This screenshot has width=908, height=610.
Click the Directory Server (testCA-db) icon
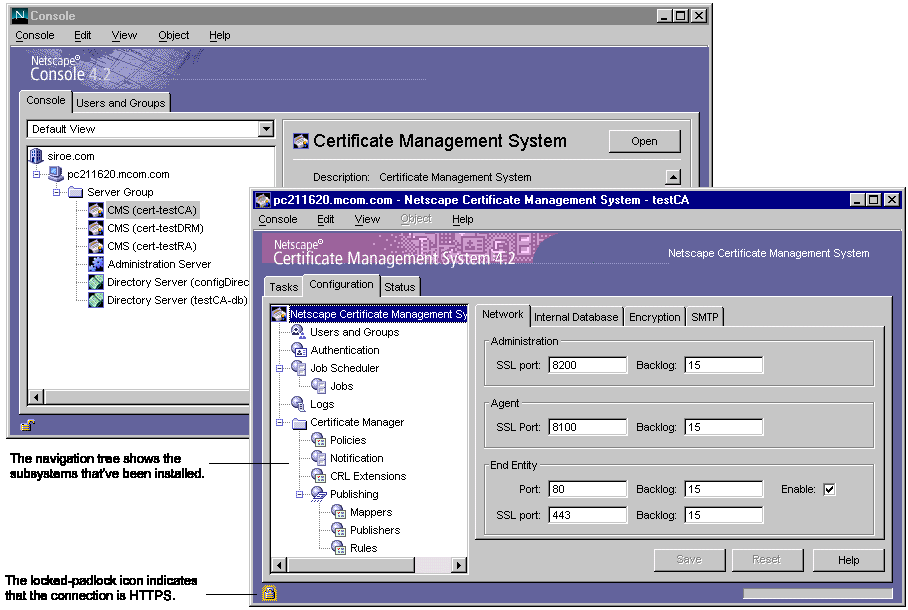(x=96, y=300)
